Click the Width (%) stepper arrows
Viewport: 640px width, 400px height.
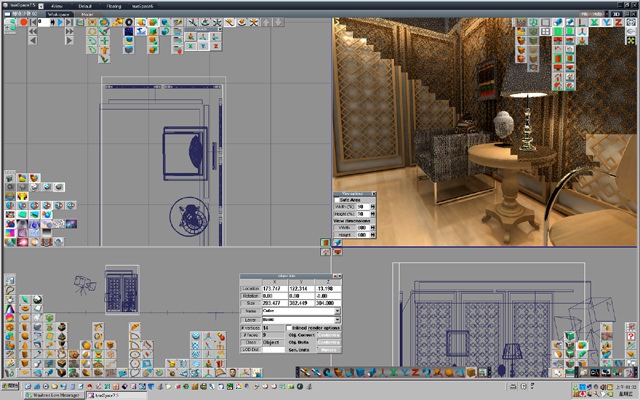click(373, 207)
